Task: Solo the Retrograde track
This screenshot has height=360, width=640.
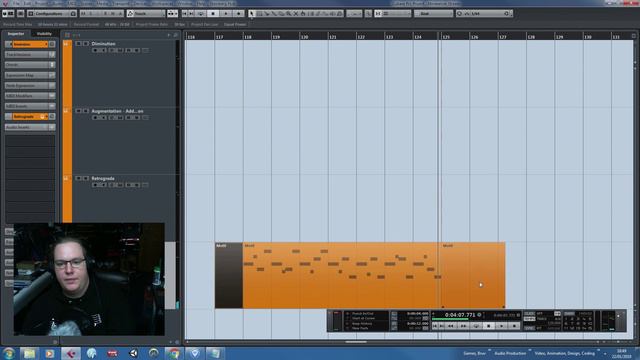Action: point(86,178)
